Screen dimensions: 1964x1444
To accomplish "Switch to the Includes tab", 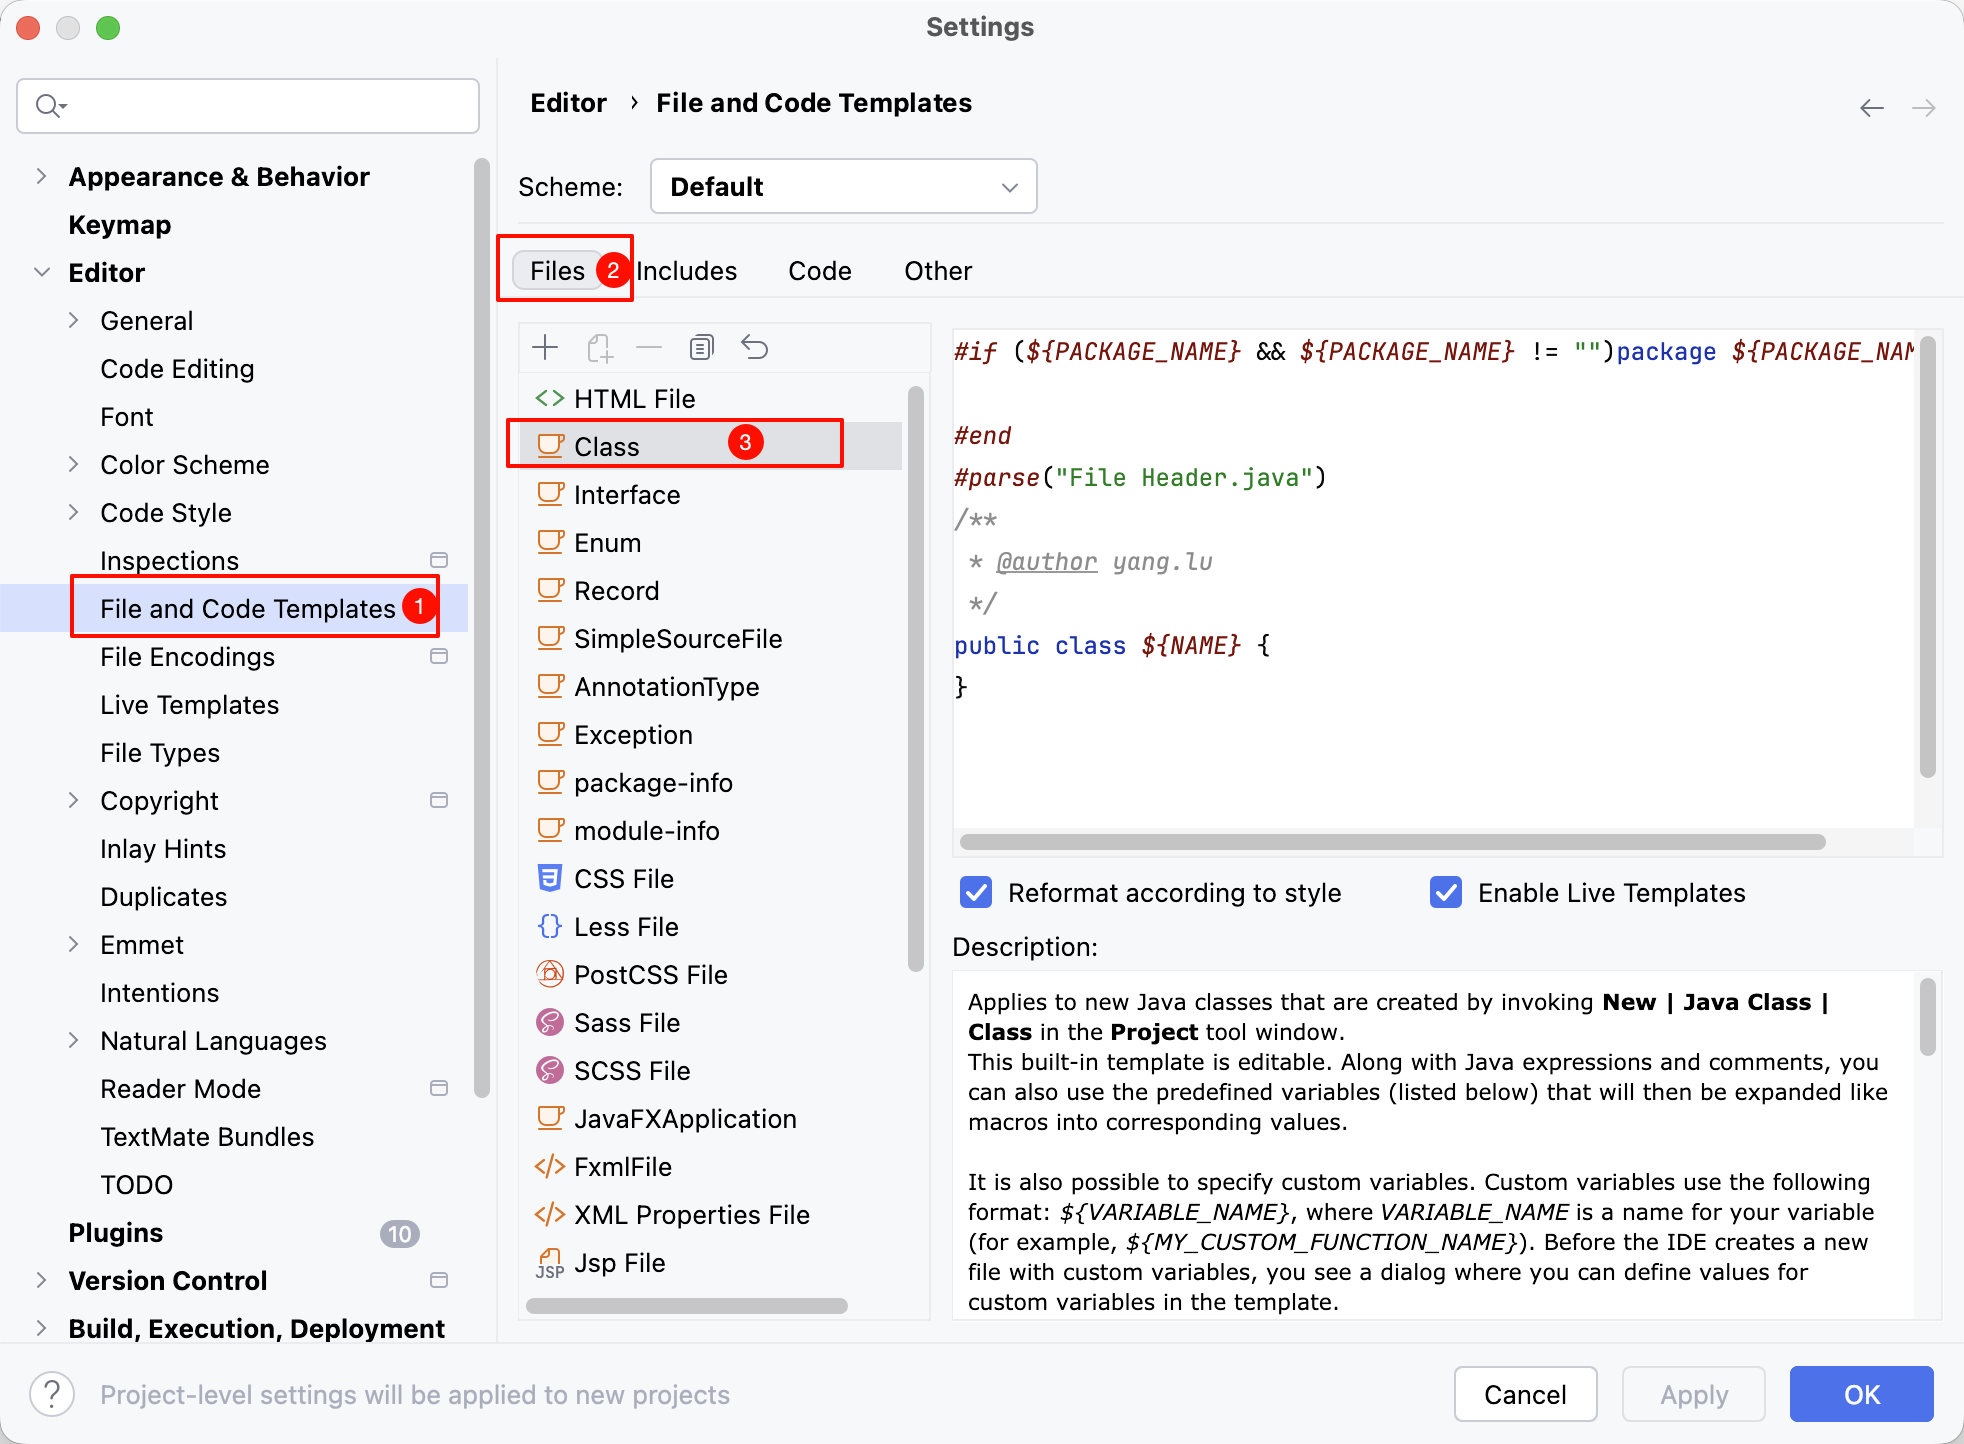I will click(686, 271).
